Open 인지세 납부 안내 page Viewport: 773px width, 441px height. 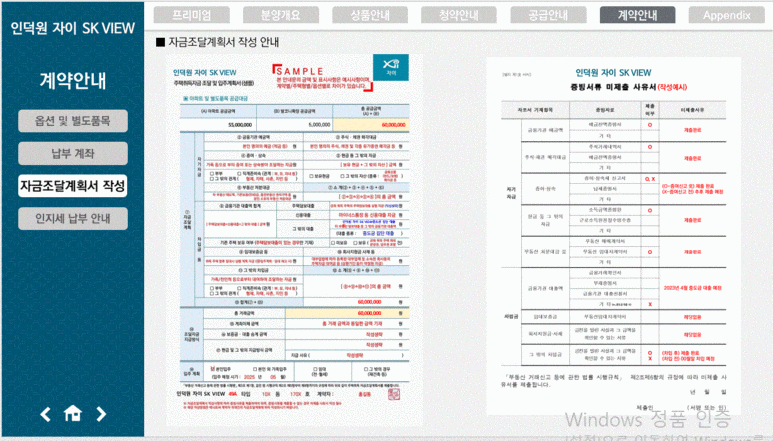(73, 218)
